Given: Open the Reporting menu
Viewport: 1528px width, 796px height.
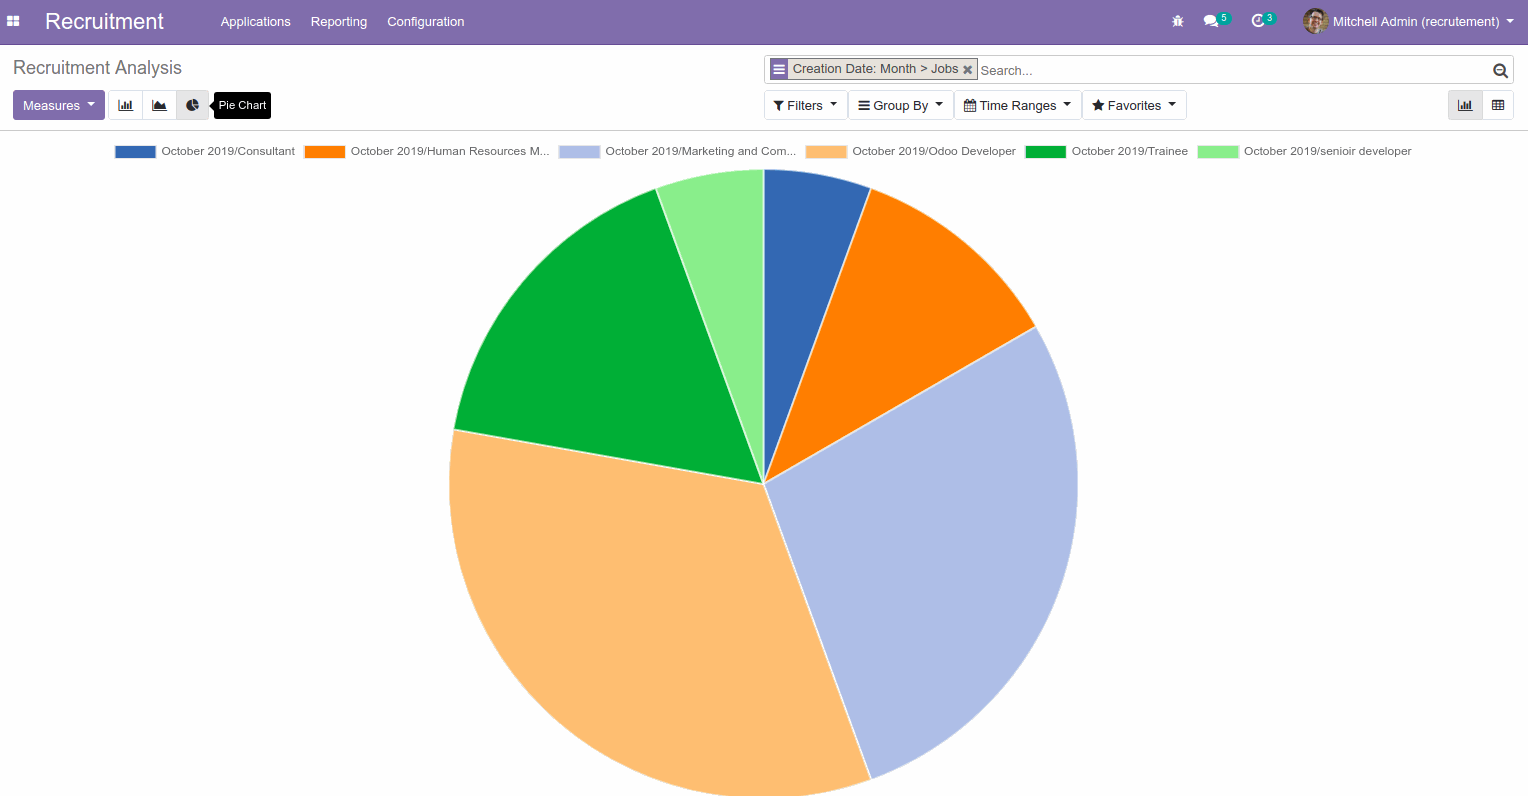Looking at the screenshot, I should 338,21.
